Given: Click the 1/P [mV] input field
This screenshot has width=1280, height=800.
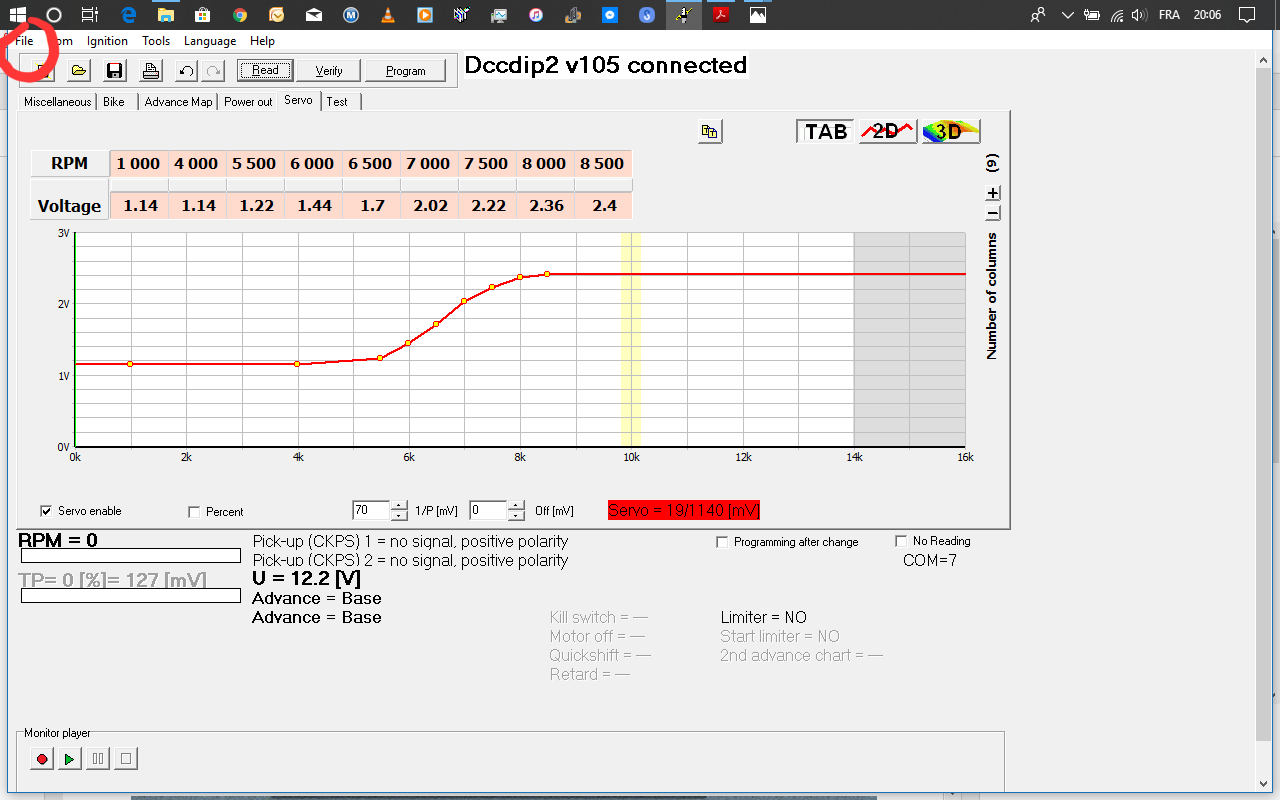Looking at the screenshot, I should 371,510.
